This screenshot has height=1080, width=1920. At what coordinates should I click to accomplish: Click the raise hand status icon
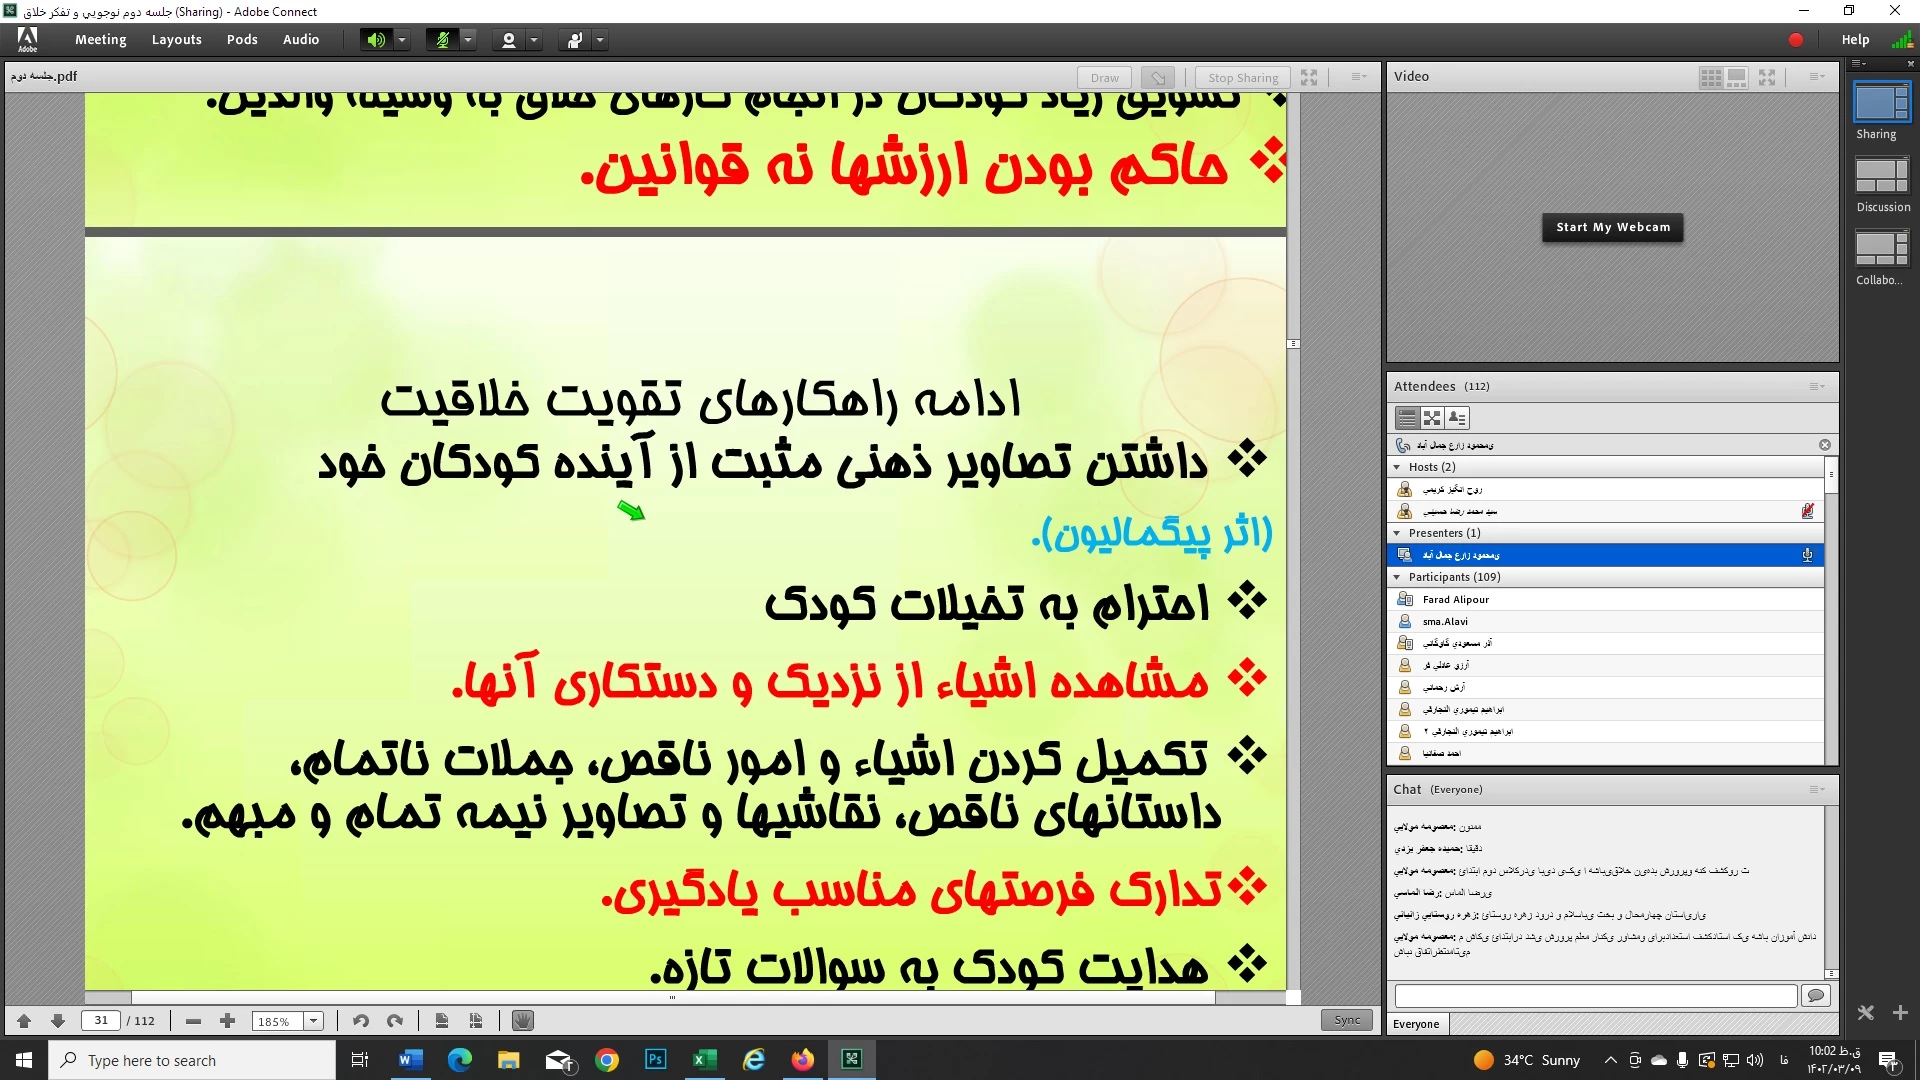point(575,40)
